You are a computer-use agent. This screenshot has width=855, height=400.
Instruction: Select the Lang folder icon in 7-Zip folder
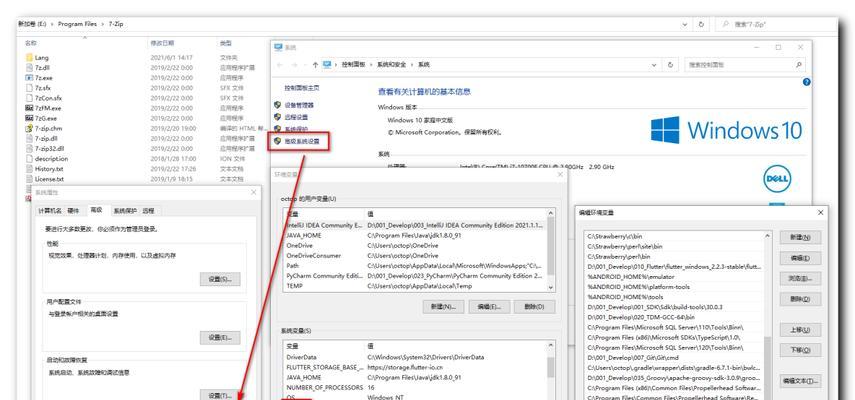pyautogui.click(x=29, y=57)
